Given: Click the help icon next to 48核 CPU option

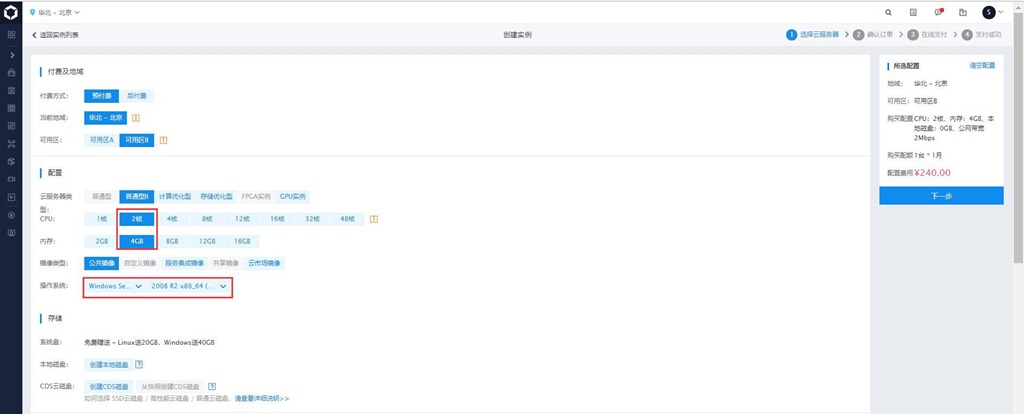Looking at the screenshot, I should [x=373, y=218].
